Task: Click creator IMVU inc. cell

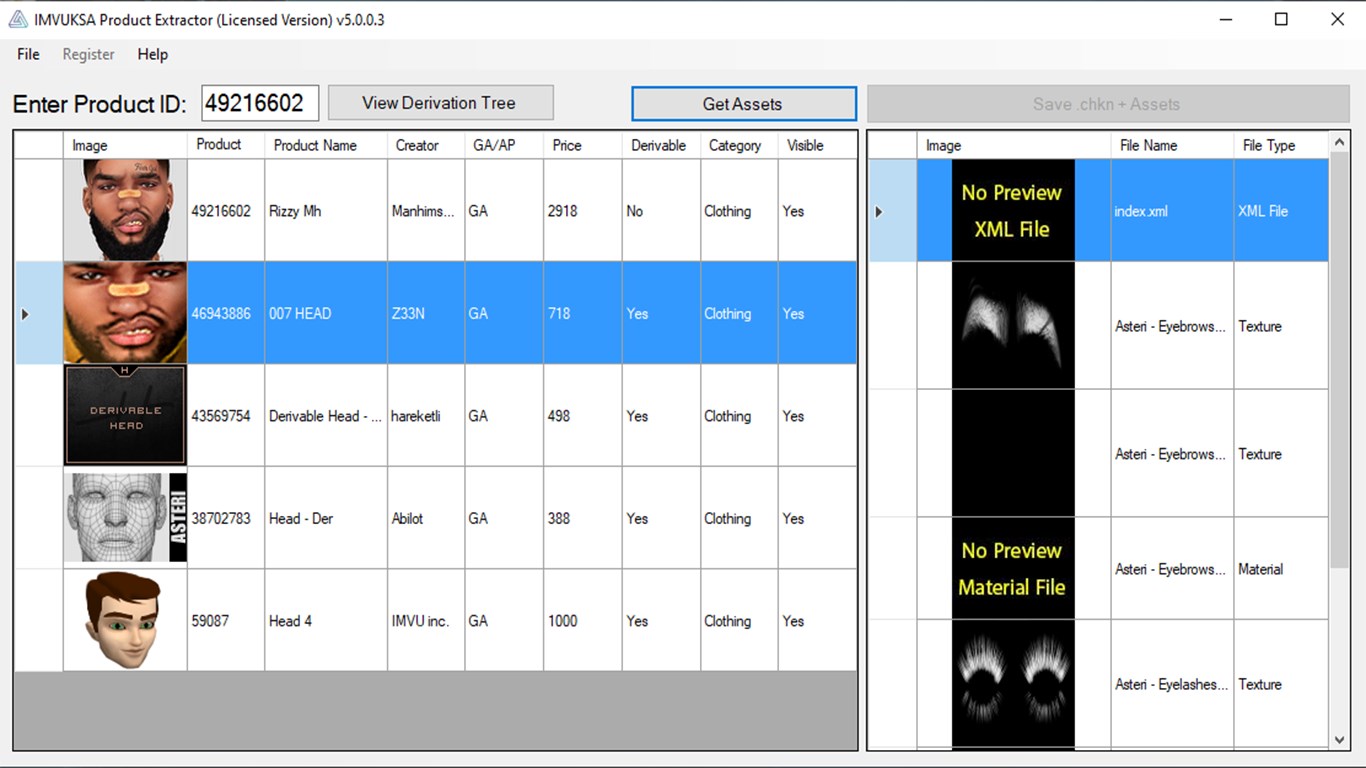Action: (426, 621)
